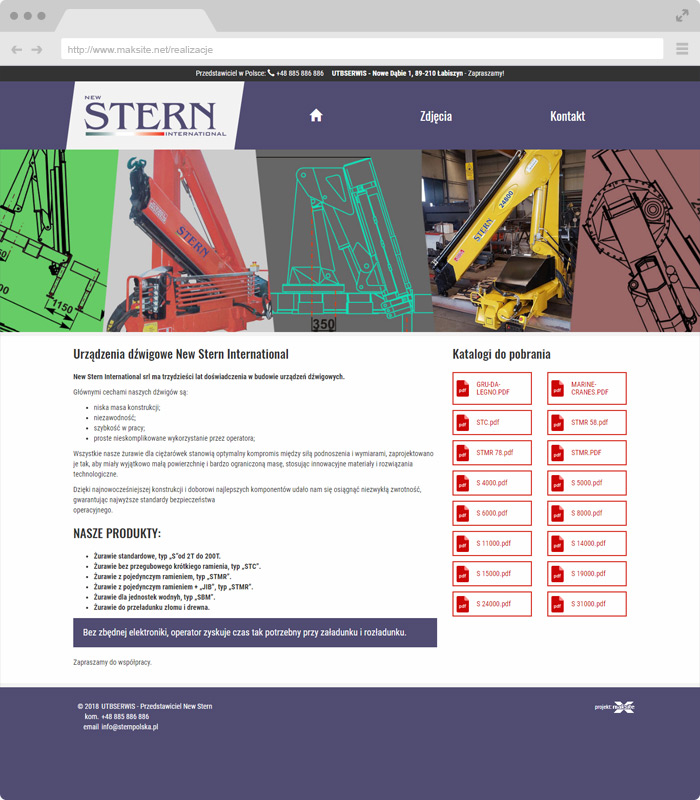
Task: Click the browser forward arrow
Action: 37,49
